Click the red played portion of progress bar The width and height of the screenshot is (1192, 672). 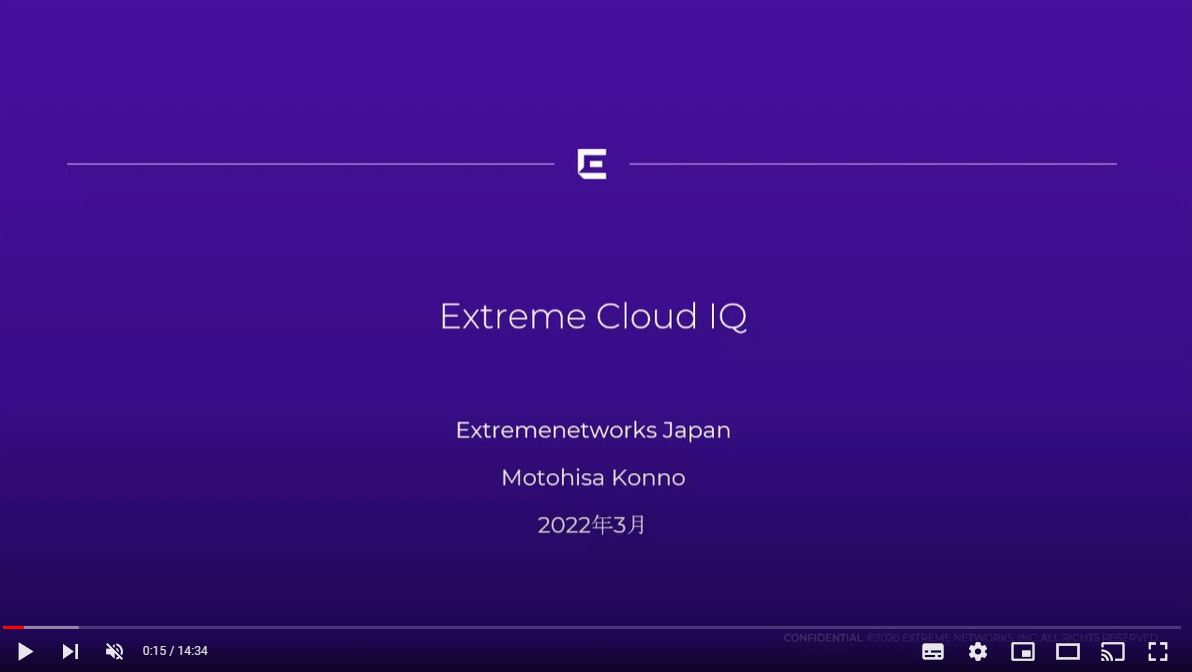(12, 627)
